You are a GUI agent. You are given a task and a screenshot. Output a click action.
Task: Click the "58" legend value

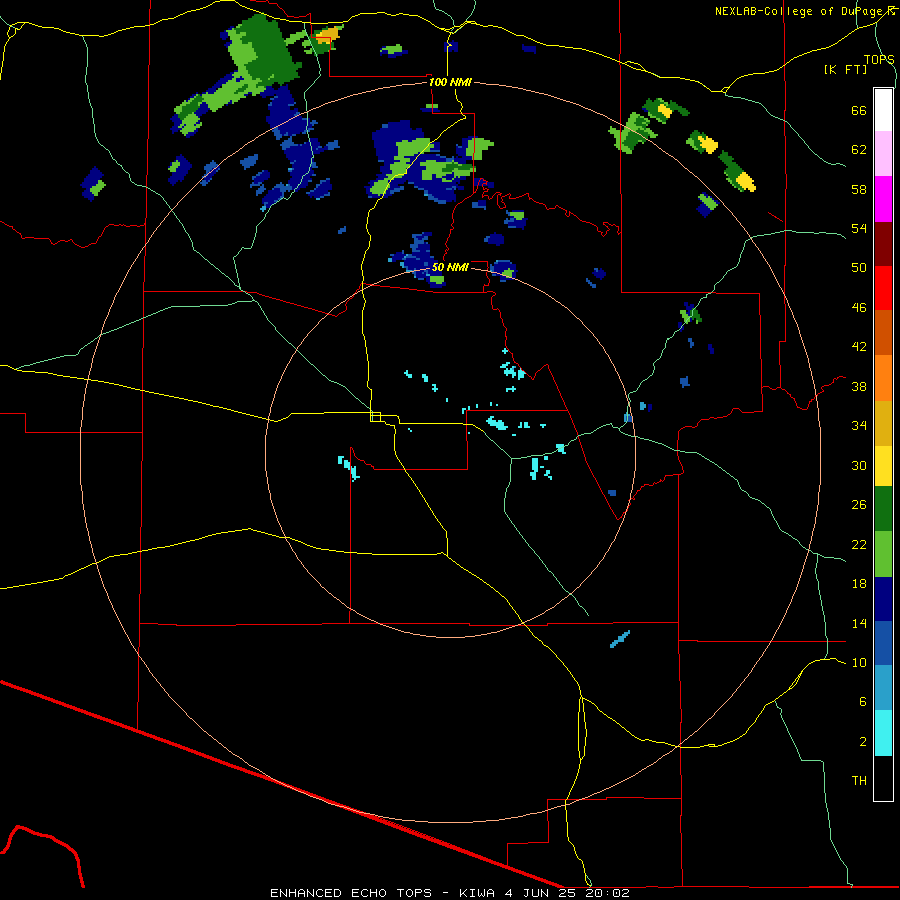[x=859, y=189]
